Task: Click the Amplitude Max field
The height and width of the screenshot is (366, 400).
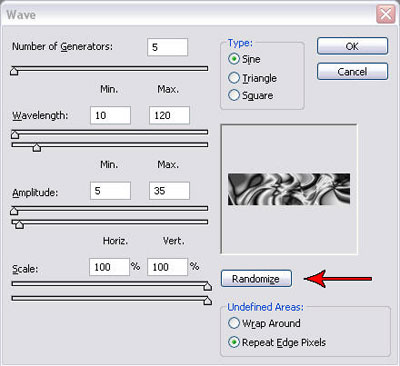Action: point(169,191)
